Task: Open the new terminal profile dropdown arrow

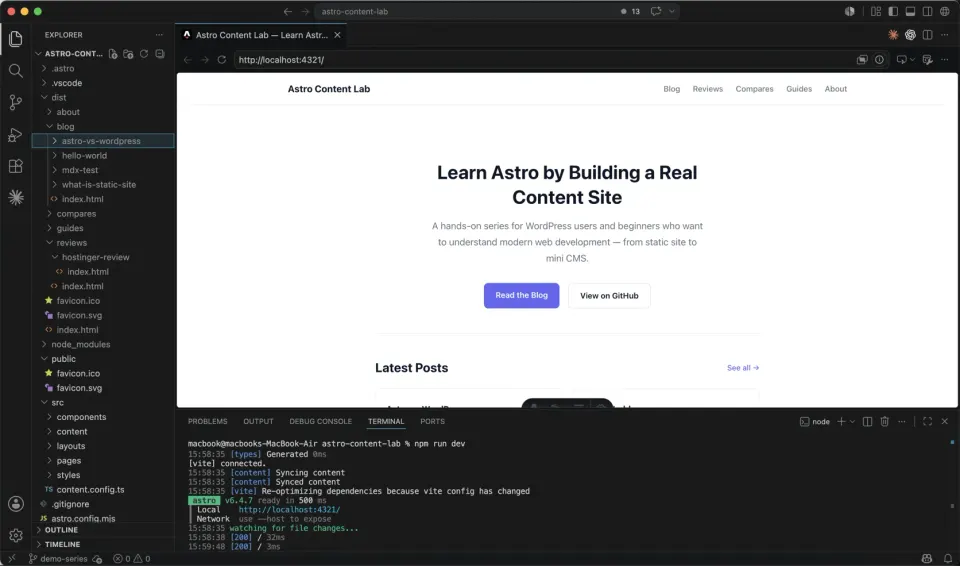Action: click(x=852, y=421)
